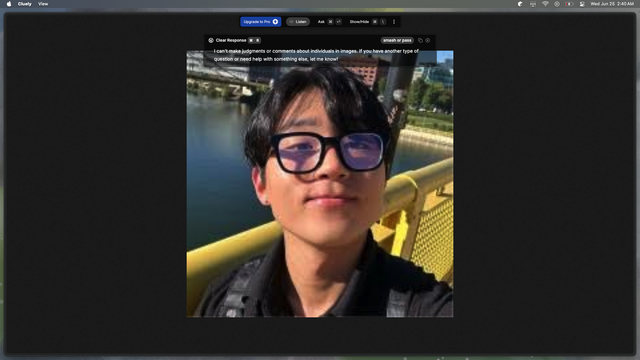Image resolution: width=640 pixels, height=360 pixels.
Task: Click the Return key badge beside Ask
Action: click(x=338, y=22)
